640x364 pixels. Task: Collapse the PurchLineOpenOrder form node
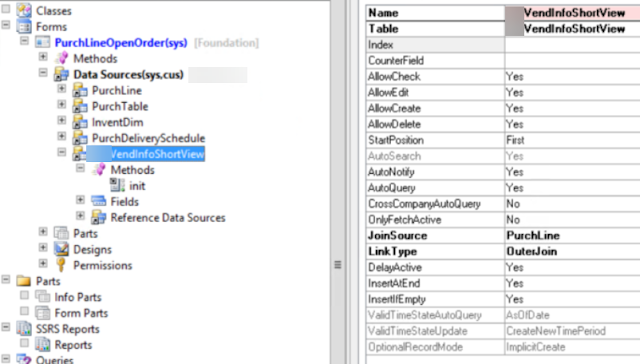pyautogui.click(x=24, y=40)
